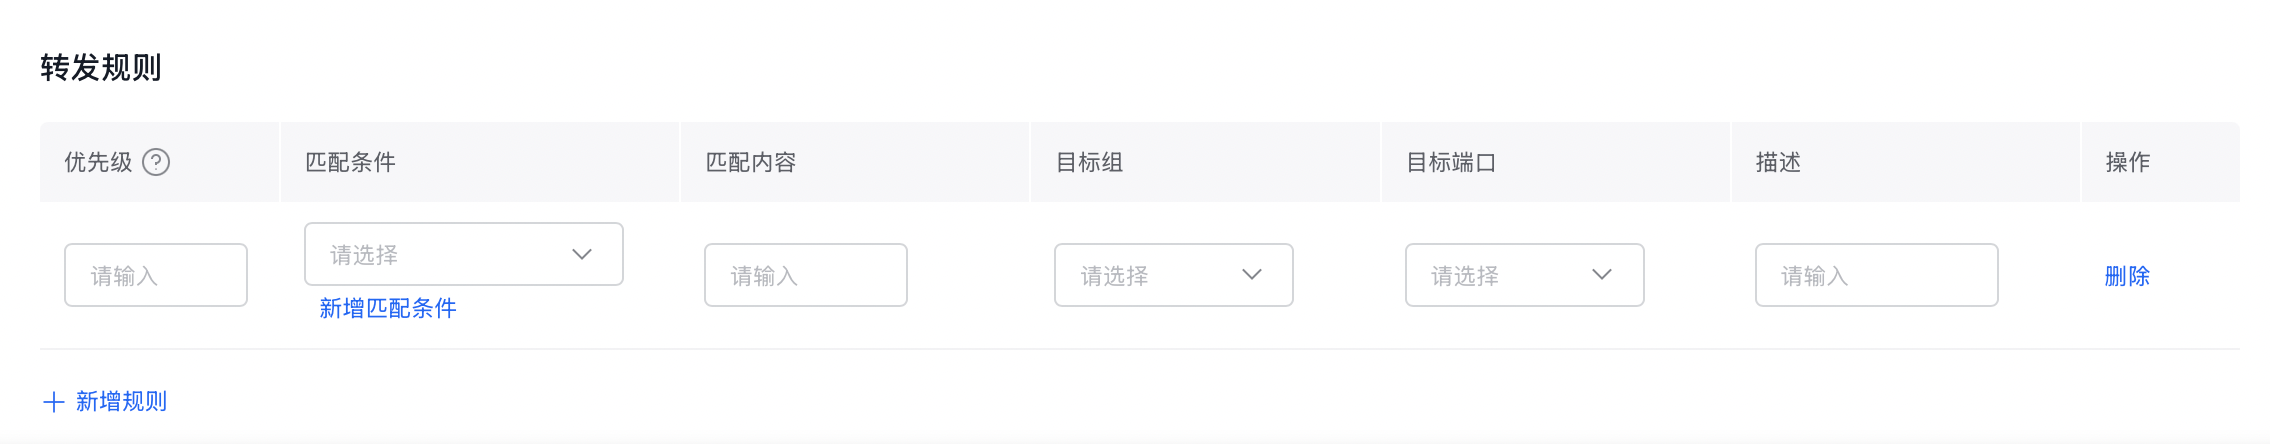Open the 匹配条件 请选择 dropdown

440,254
